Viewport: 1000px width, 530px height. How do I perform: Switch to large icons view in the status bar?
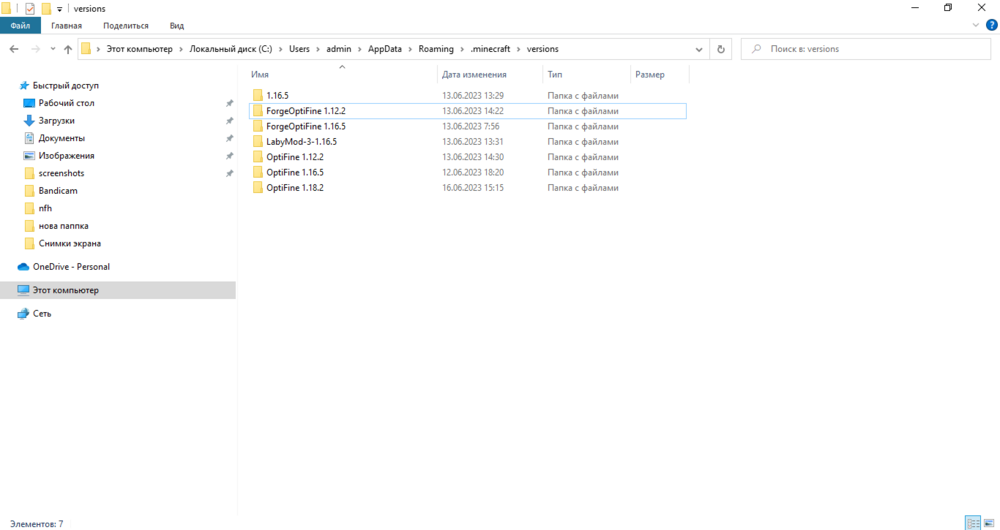(989, 524)
